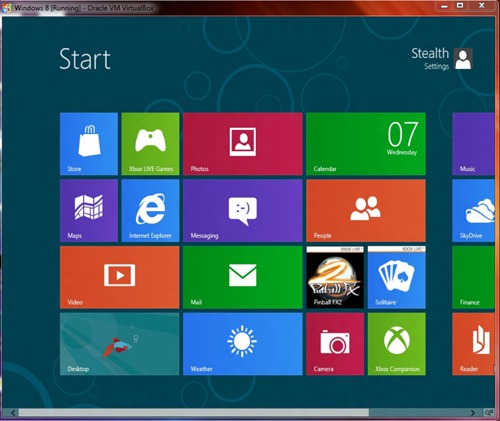Maximize the VirtualBox window
Viewport: 500px width, 421px height.
460,6
